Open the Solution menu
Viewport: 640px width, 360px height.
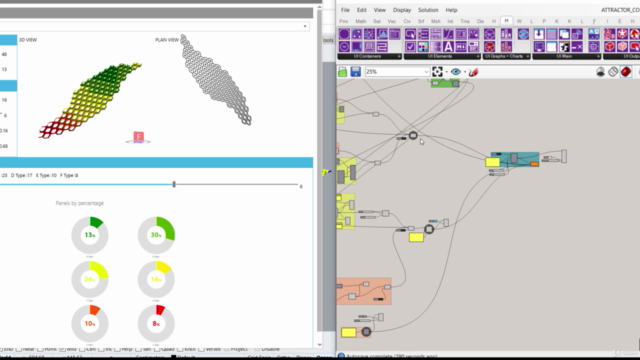coord(428,10)
